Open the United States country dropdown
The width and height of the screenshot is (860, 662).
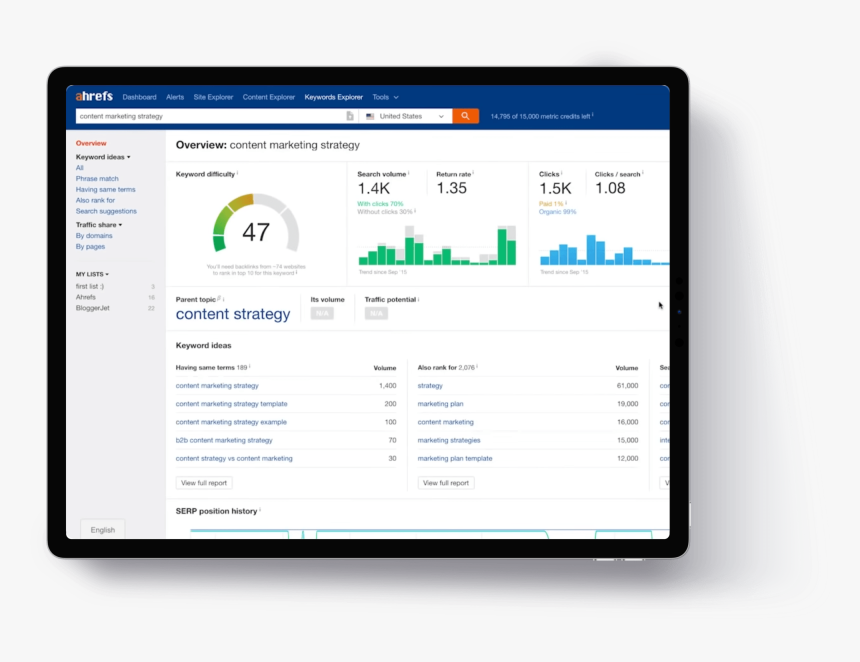(405, 116)
